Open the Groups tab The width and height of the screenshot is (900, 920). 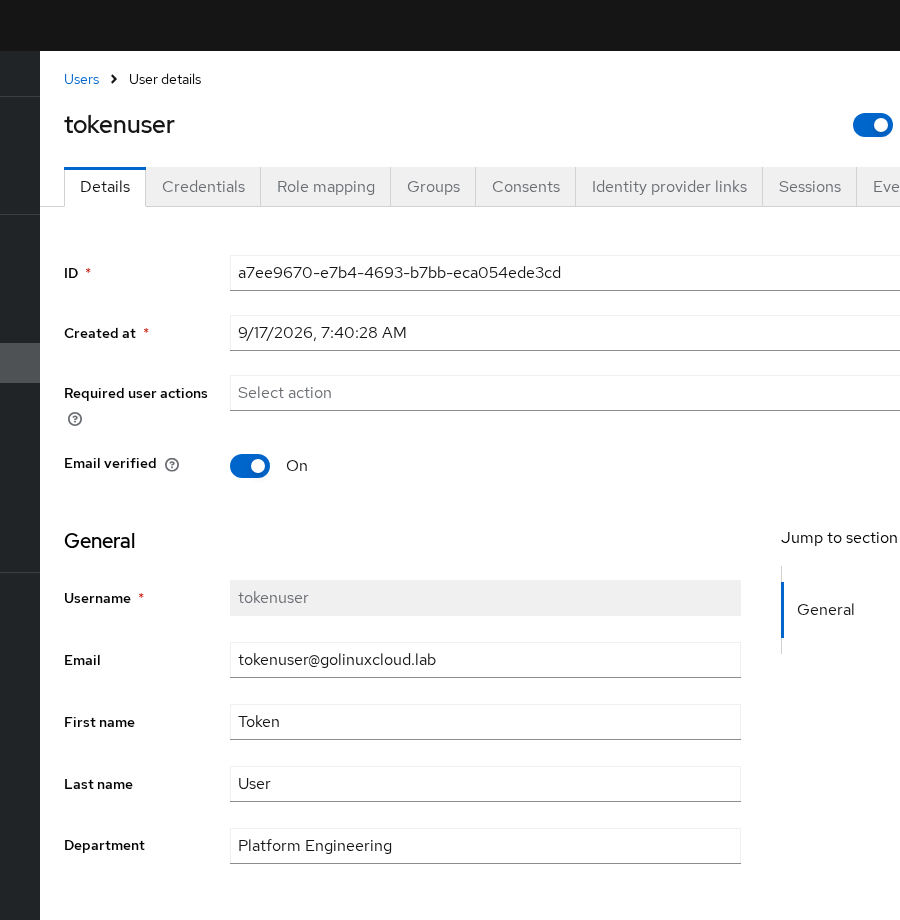(434, 187)
